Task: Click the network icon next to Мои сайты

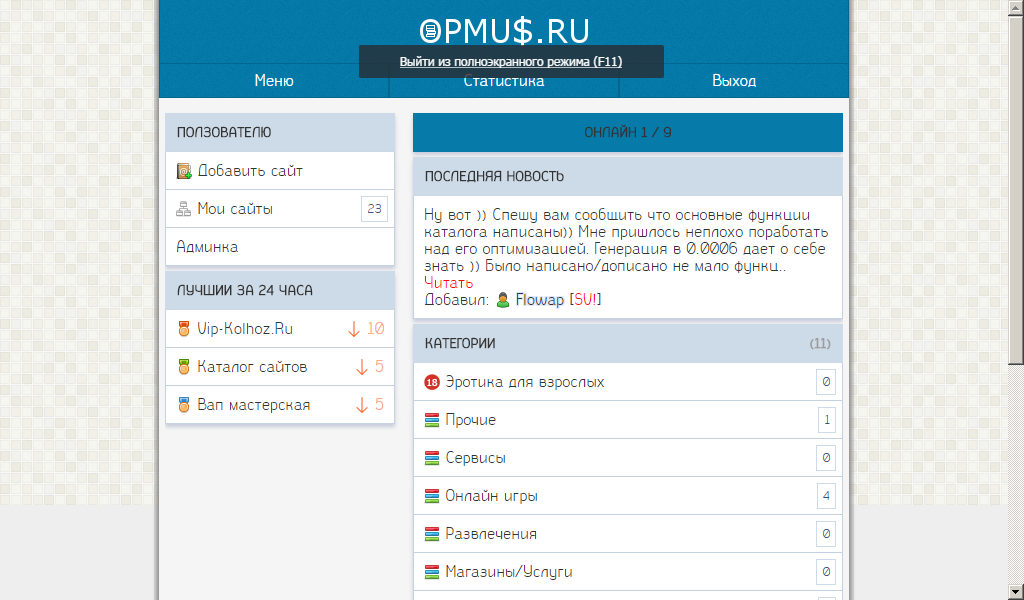Action: pos(184,209)
